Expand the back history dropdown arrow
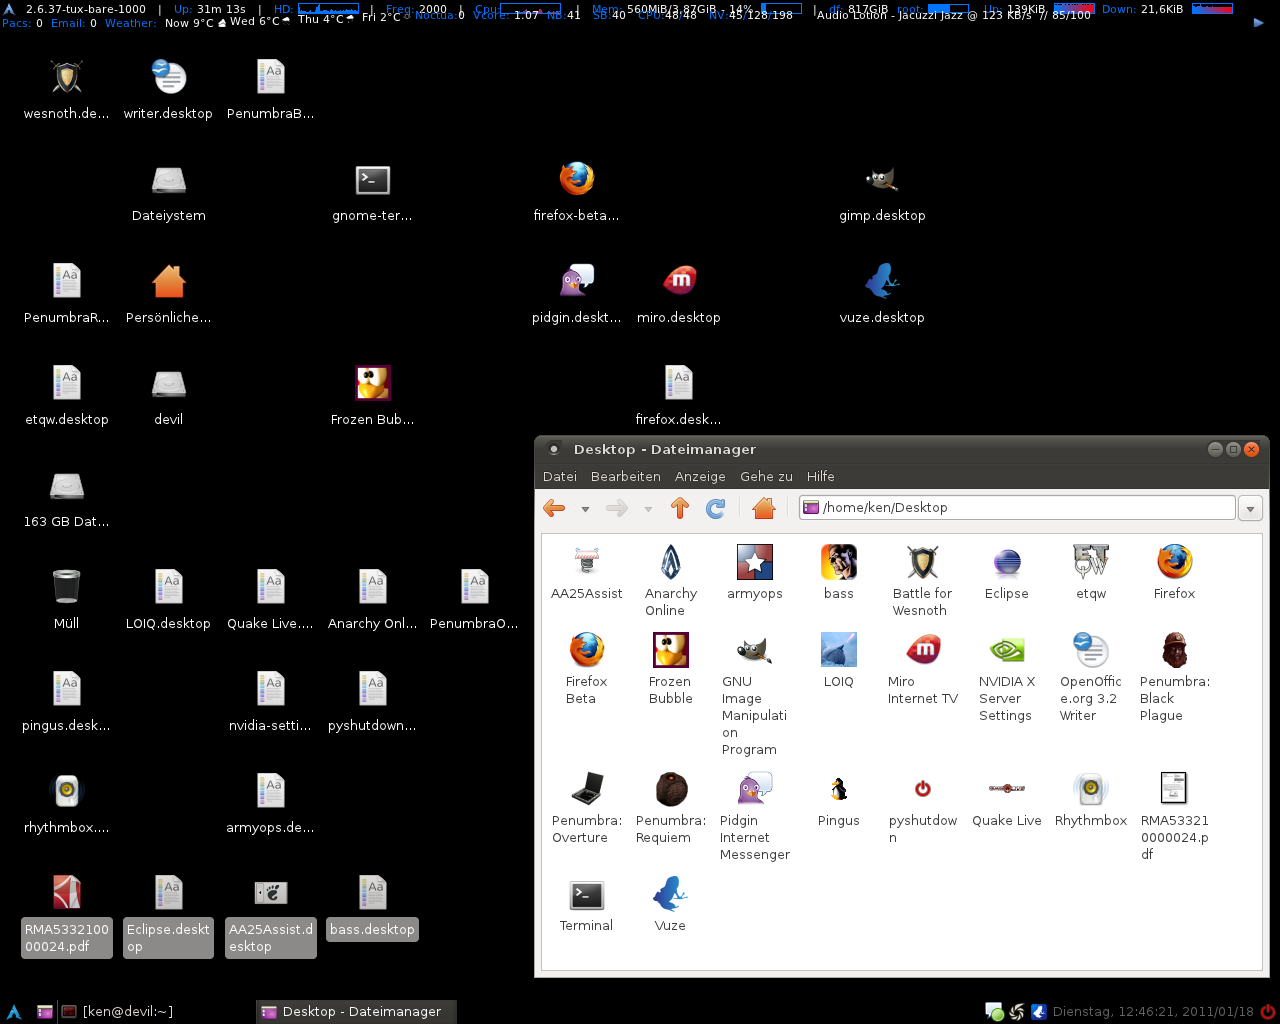1280x1024 pixels. [585, 509]
